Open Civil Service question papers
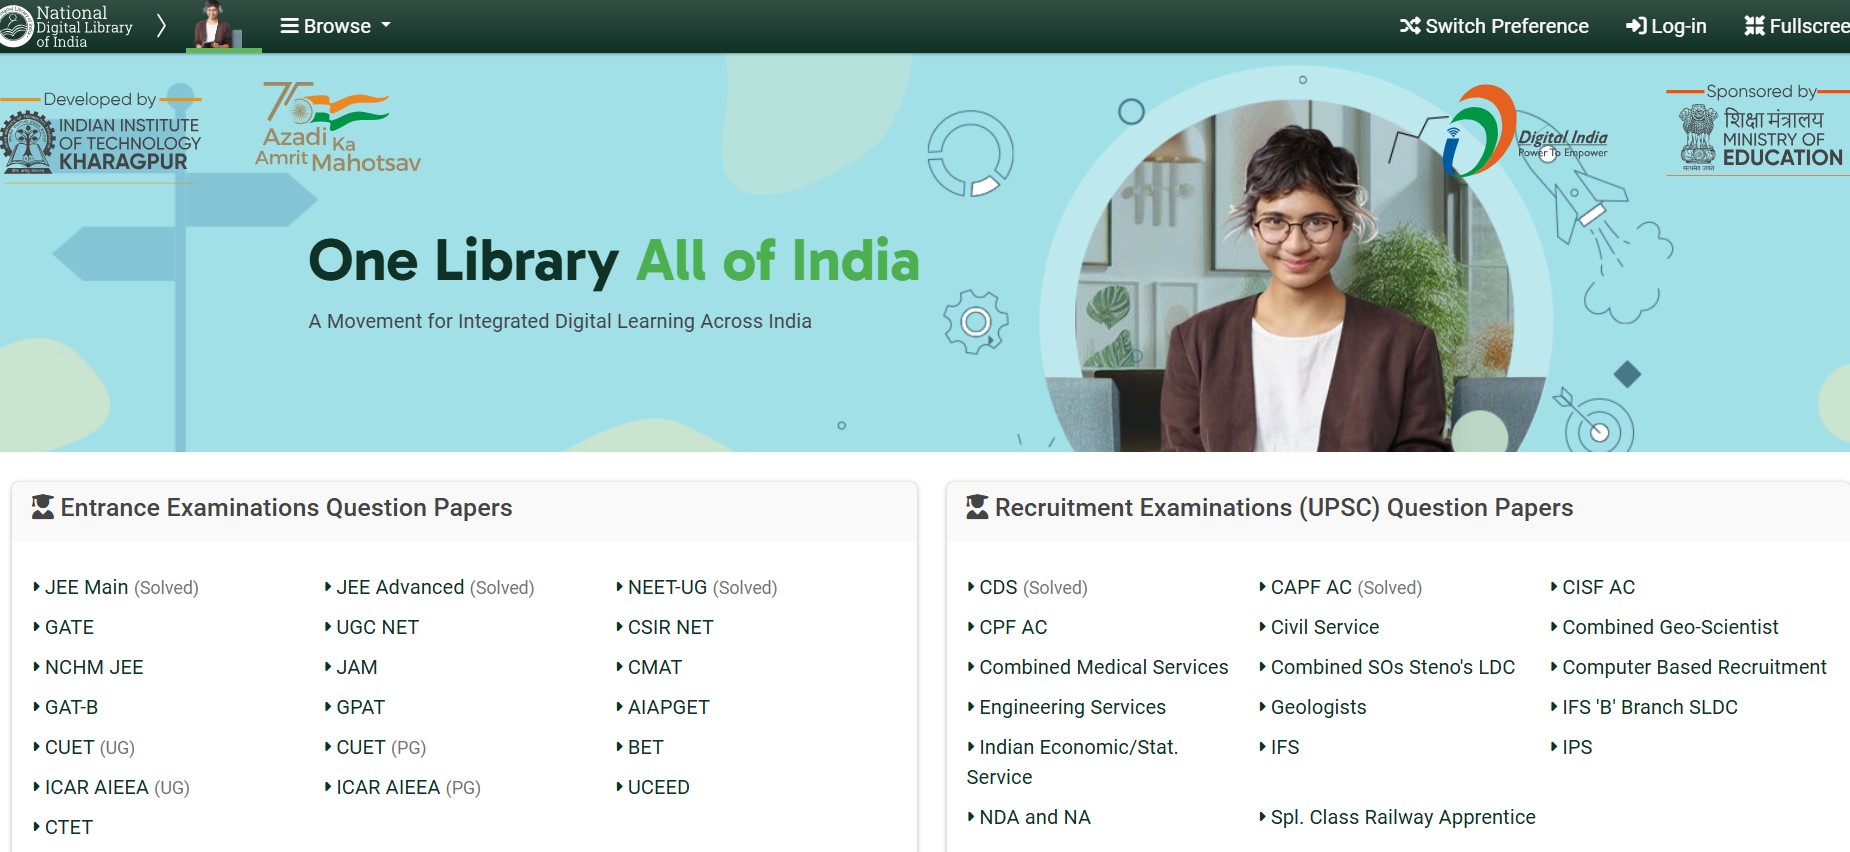 point(1324,627)
